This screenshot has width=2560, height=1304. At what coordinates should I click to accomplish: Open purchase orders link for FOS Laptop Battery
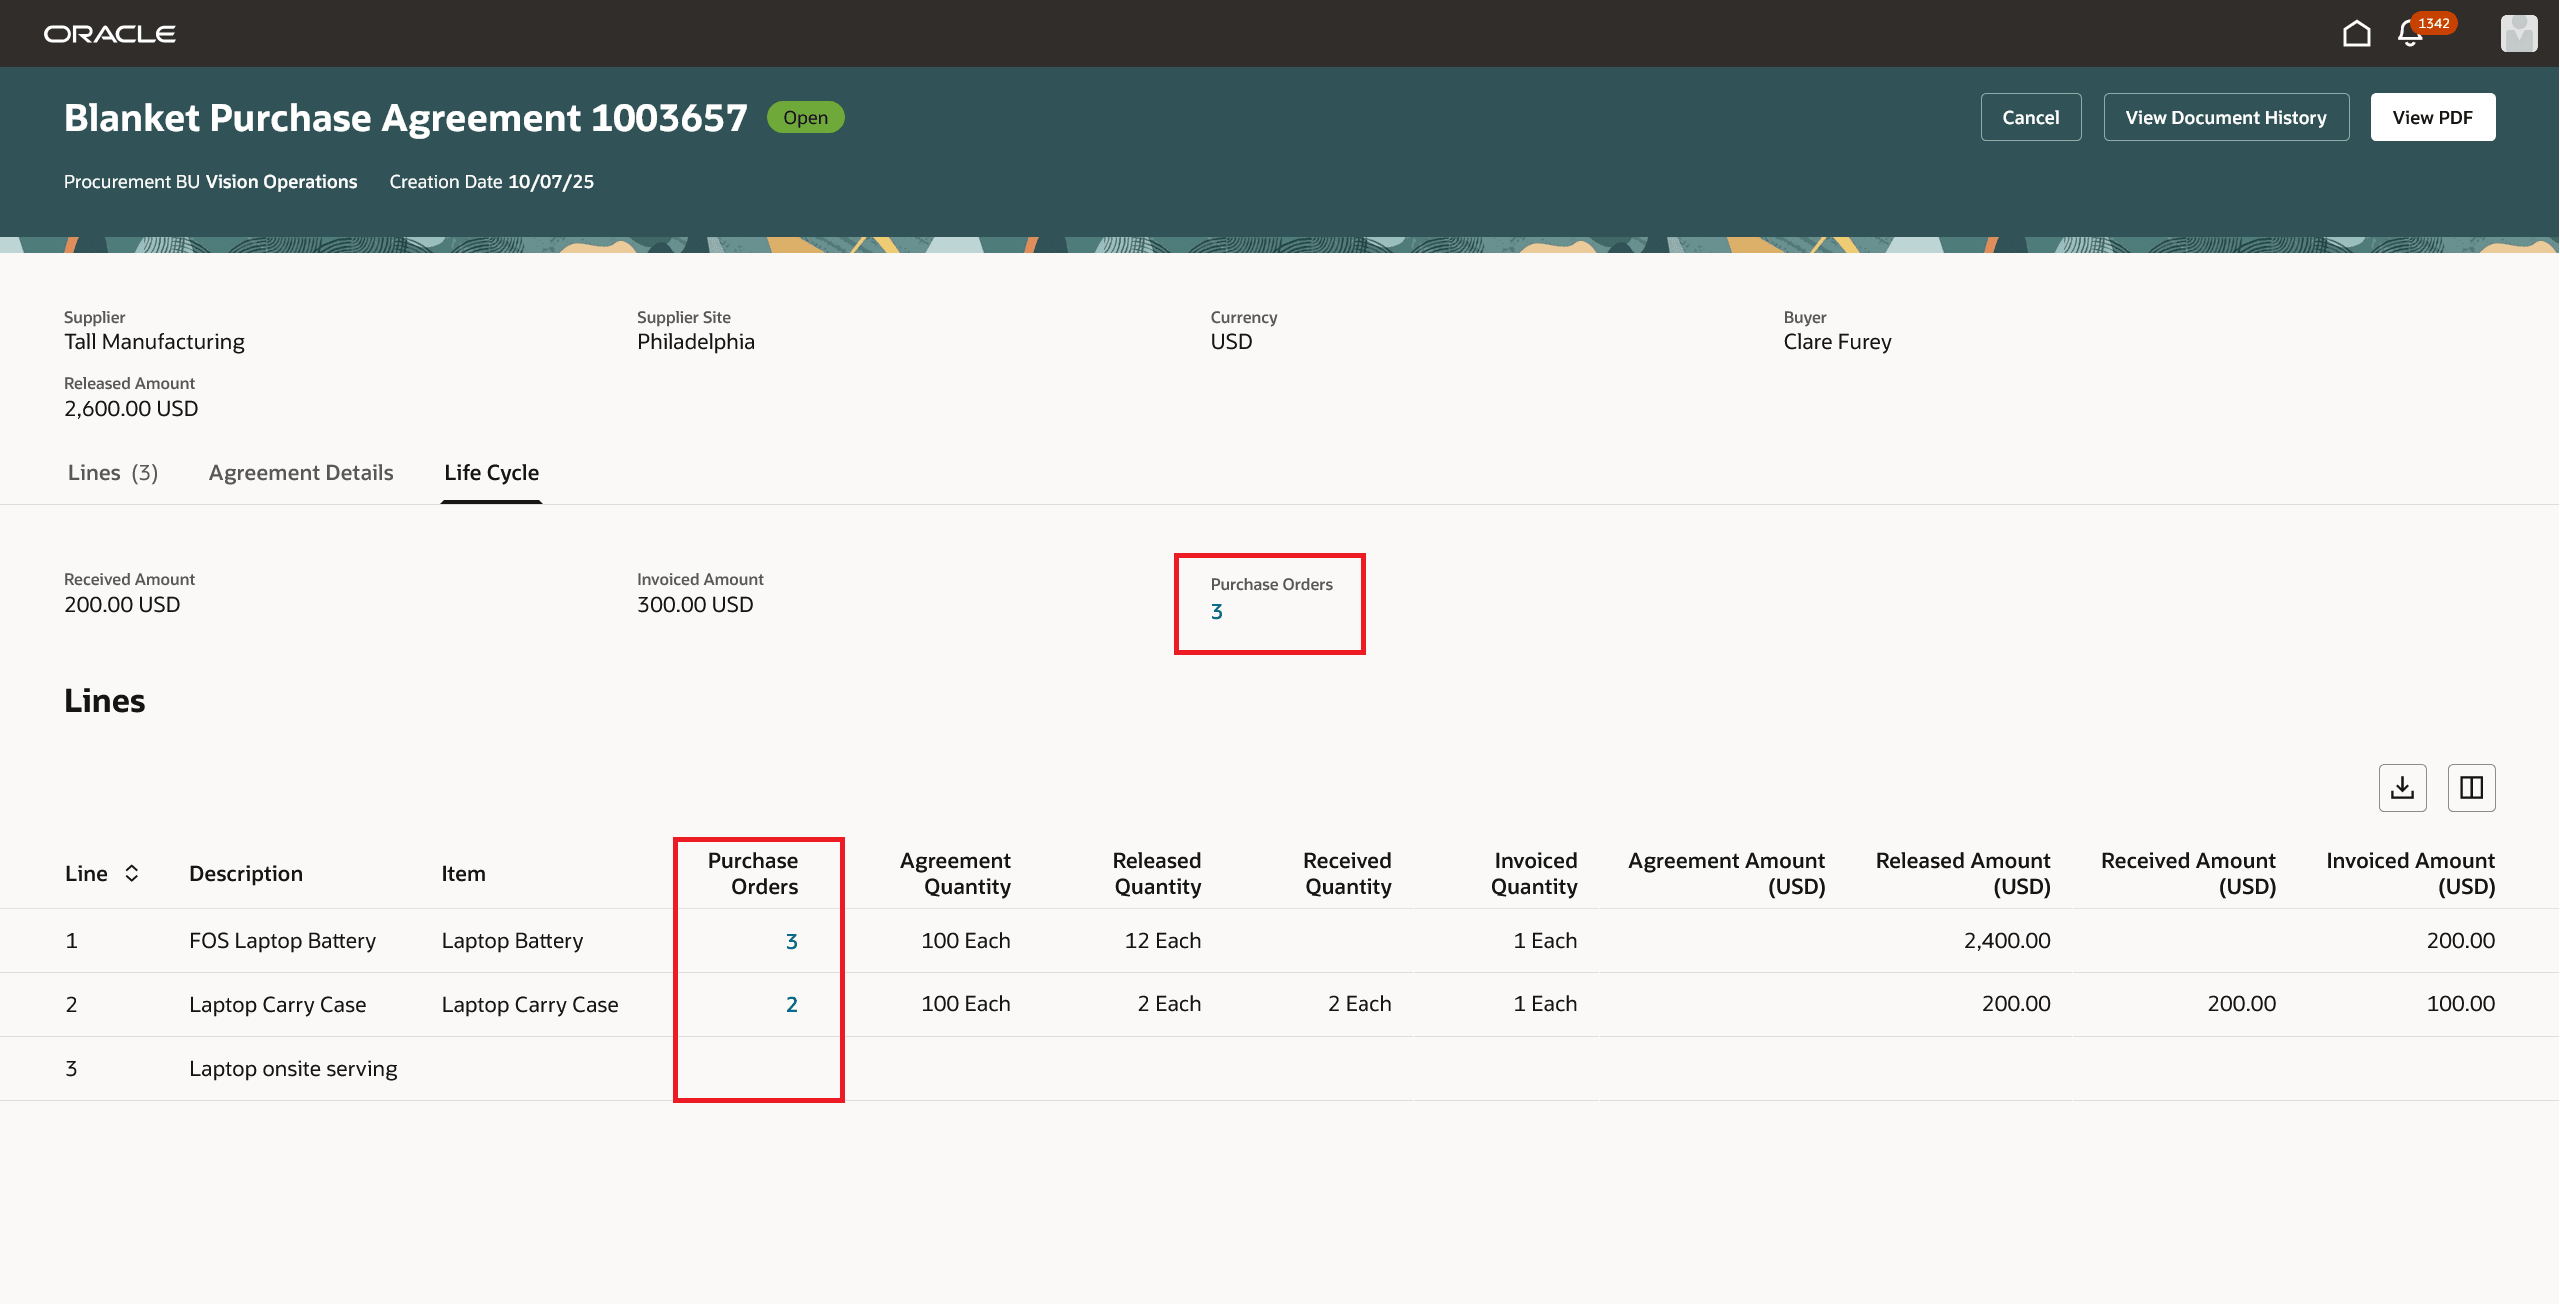pos(791,941)
